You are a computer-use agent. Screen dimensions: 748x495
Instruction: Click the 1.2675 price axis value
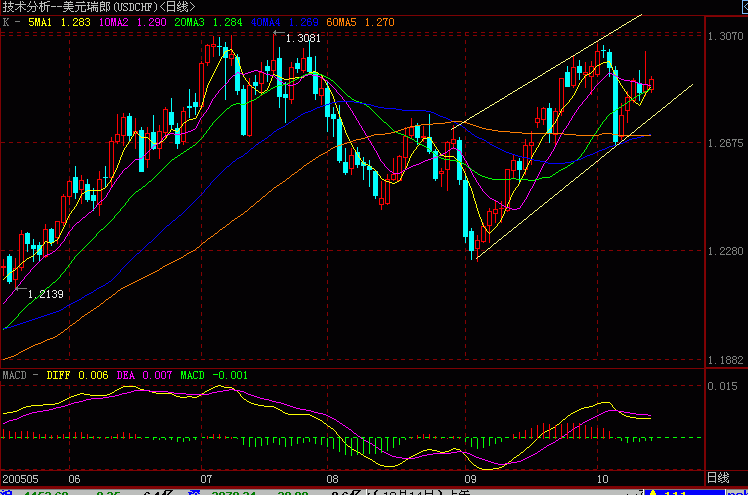725,143
